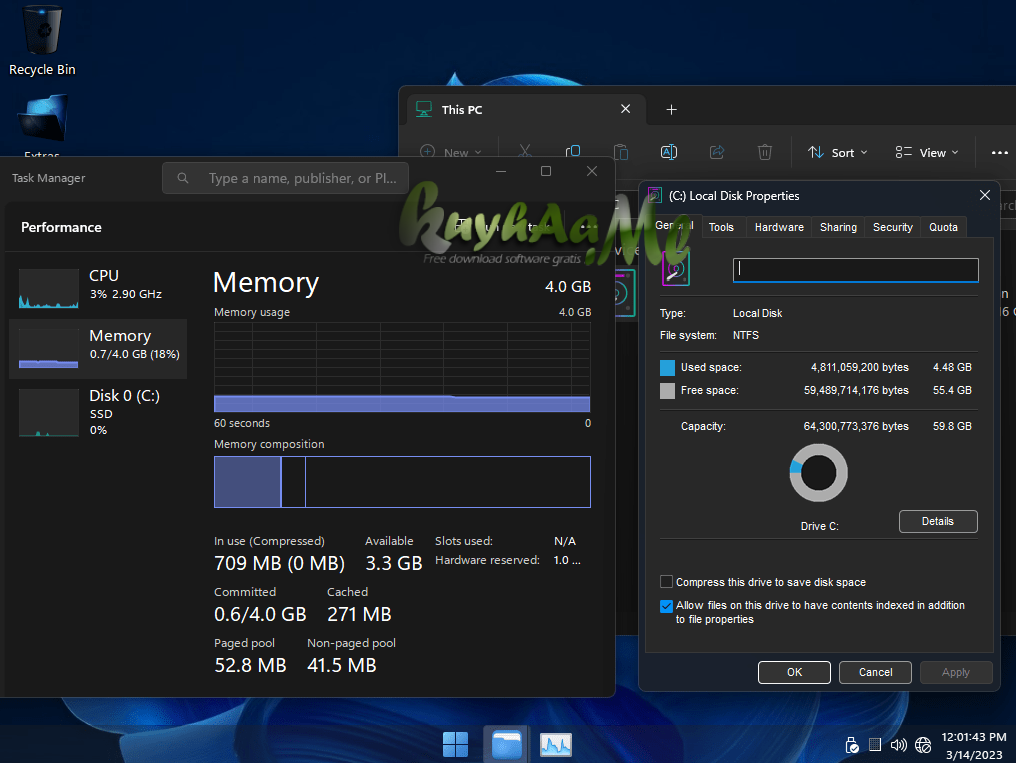Open the Recycle Bin desktop icon
Image resolution: width=1016 pixels, height=763 pixels.
[42, 40]
